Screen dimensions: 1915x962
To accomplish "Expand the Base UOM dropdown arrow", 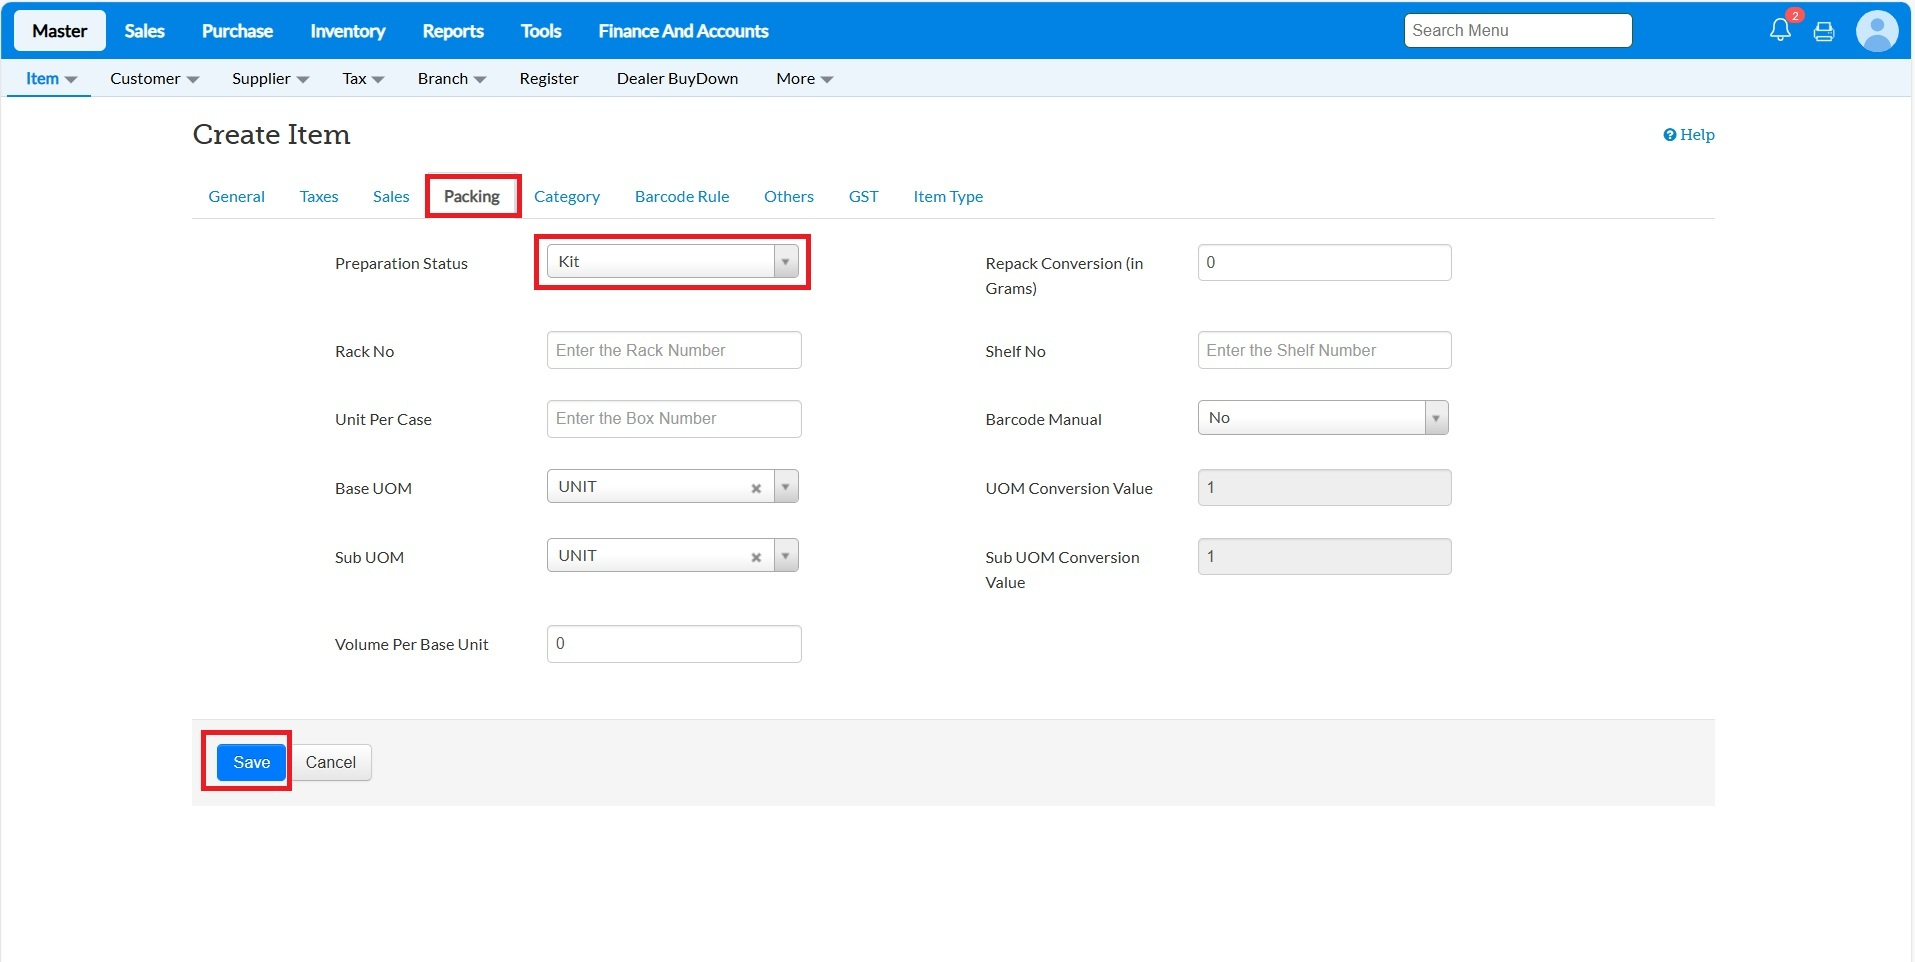I will click(786, 487).
